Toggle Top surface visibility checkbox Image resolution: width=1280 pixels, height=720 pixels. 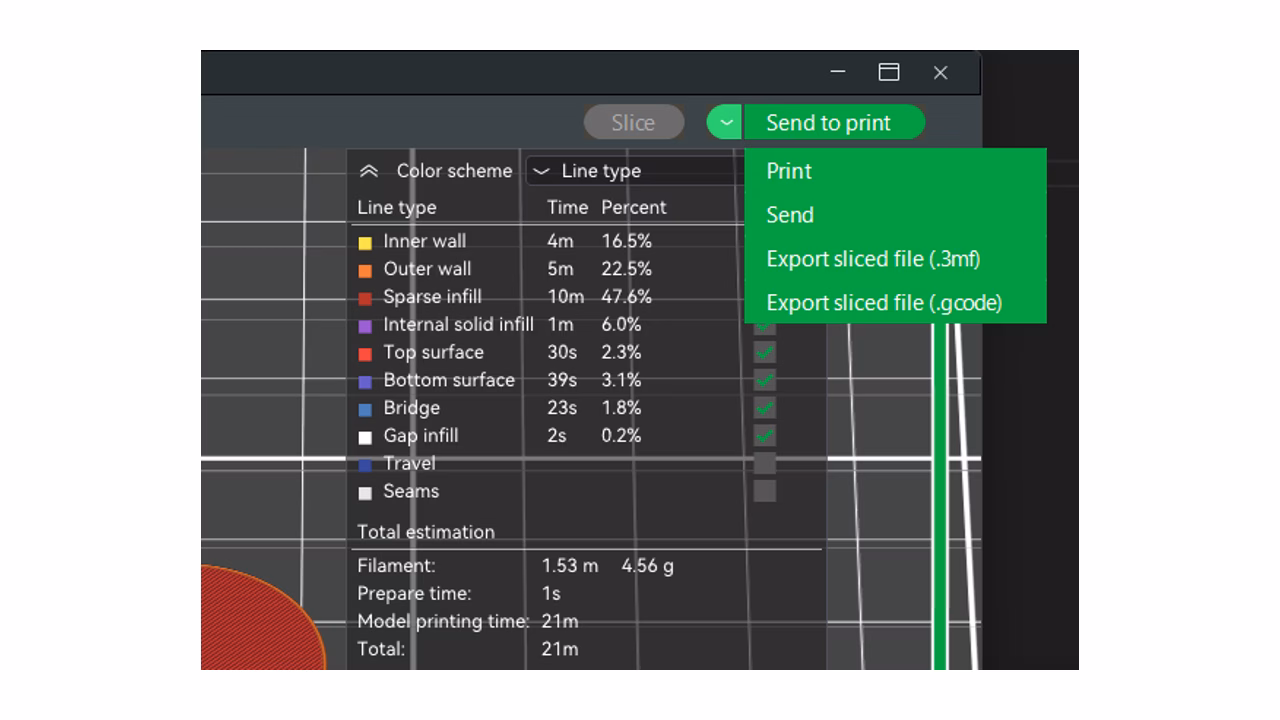tap(764, 352)
